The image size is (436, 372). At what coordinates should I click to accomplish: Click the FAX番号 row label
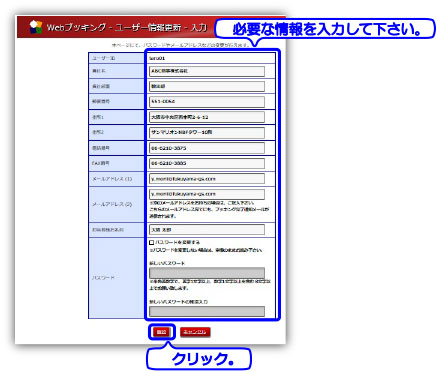(101, 163)
